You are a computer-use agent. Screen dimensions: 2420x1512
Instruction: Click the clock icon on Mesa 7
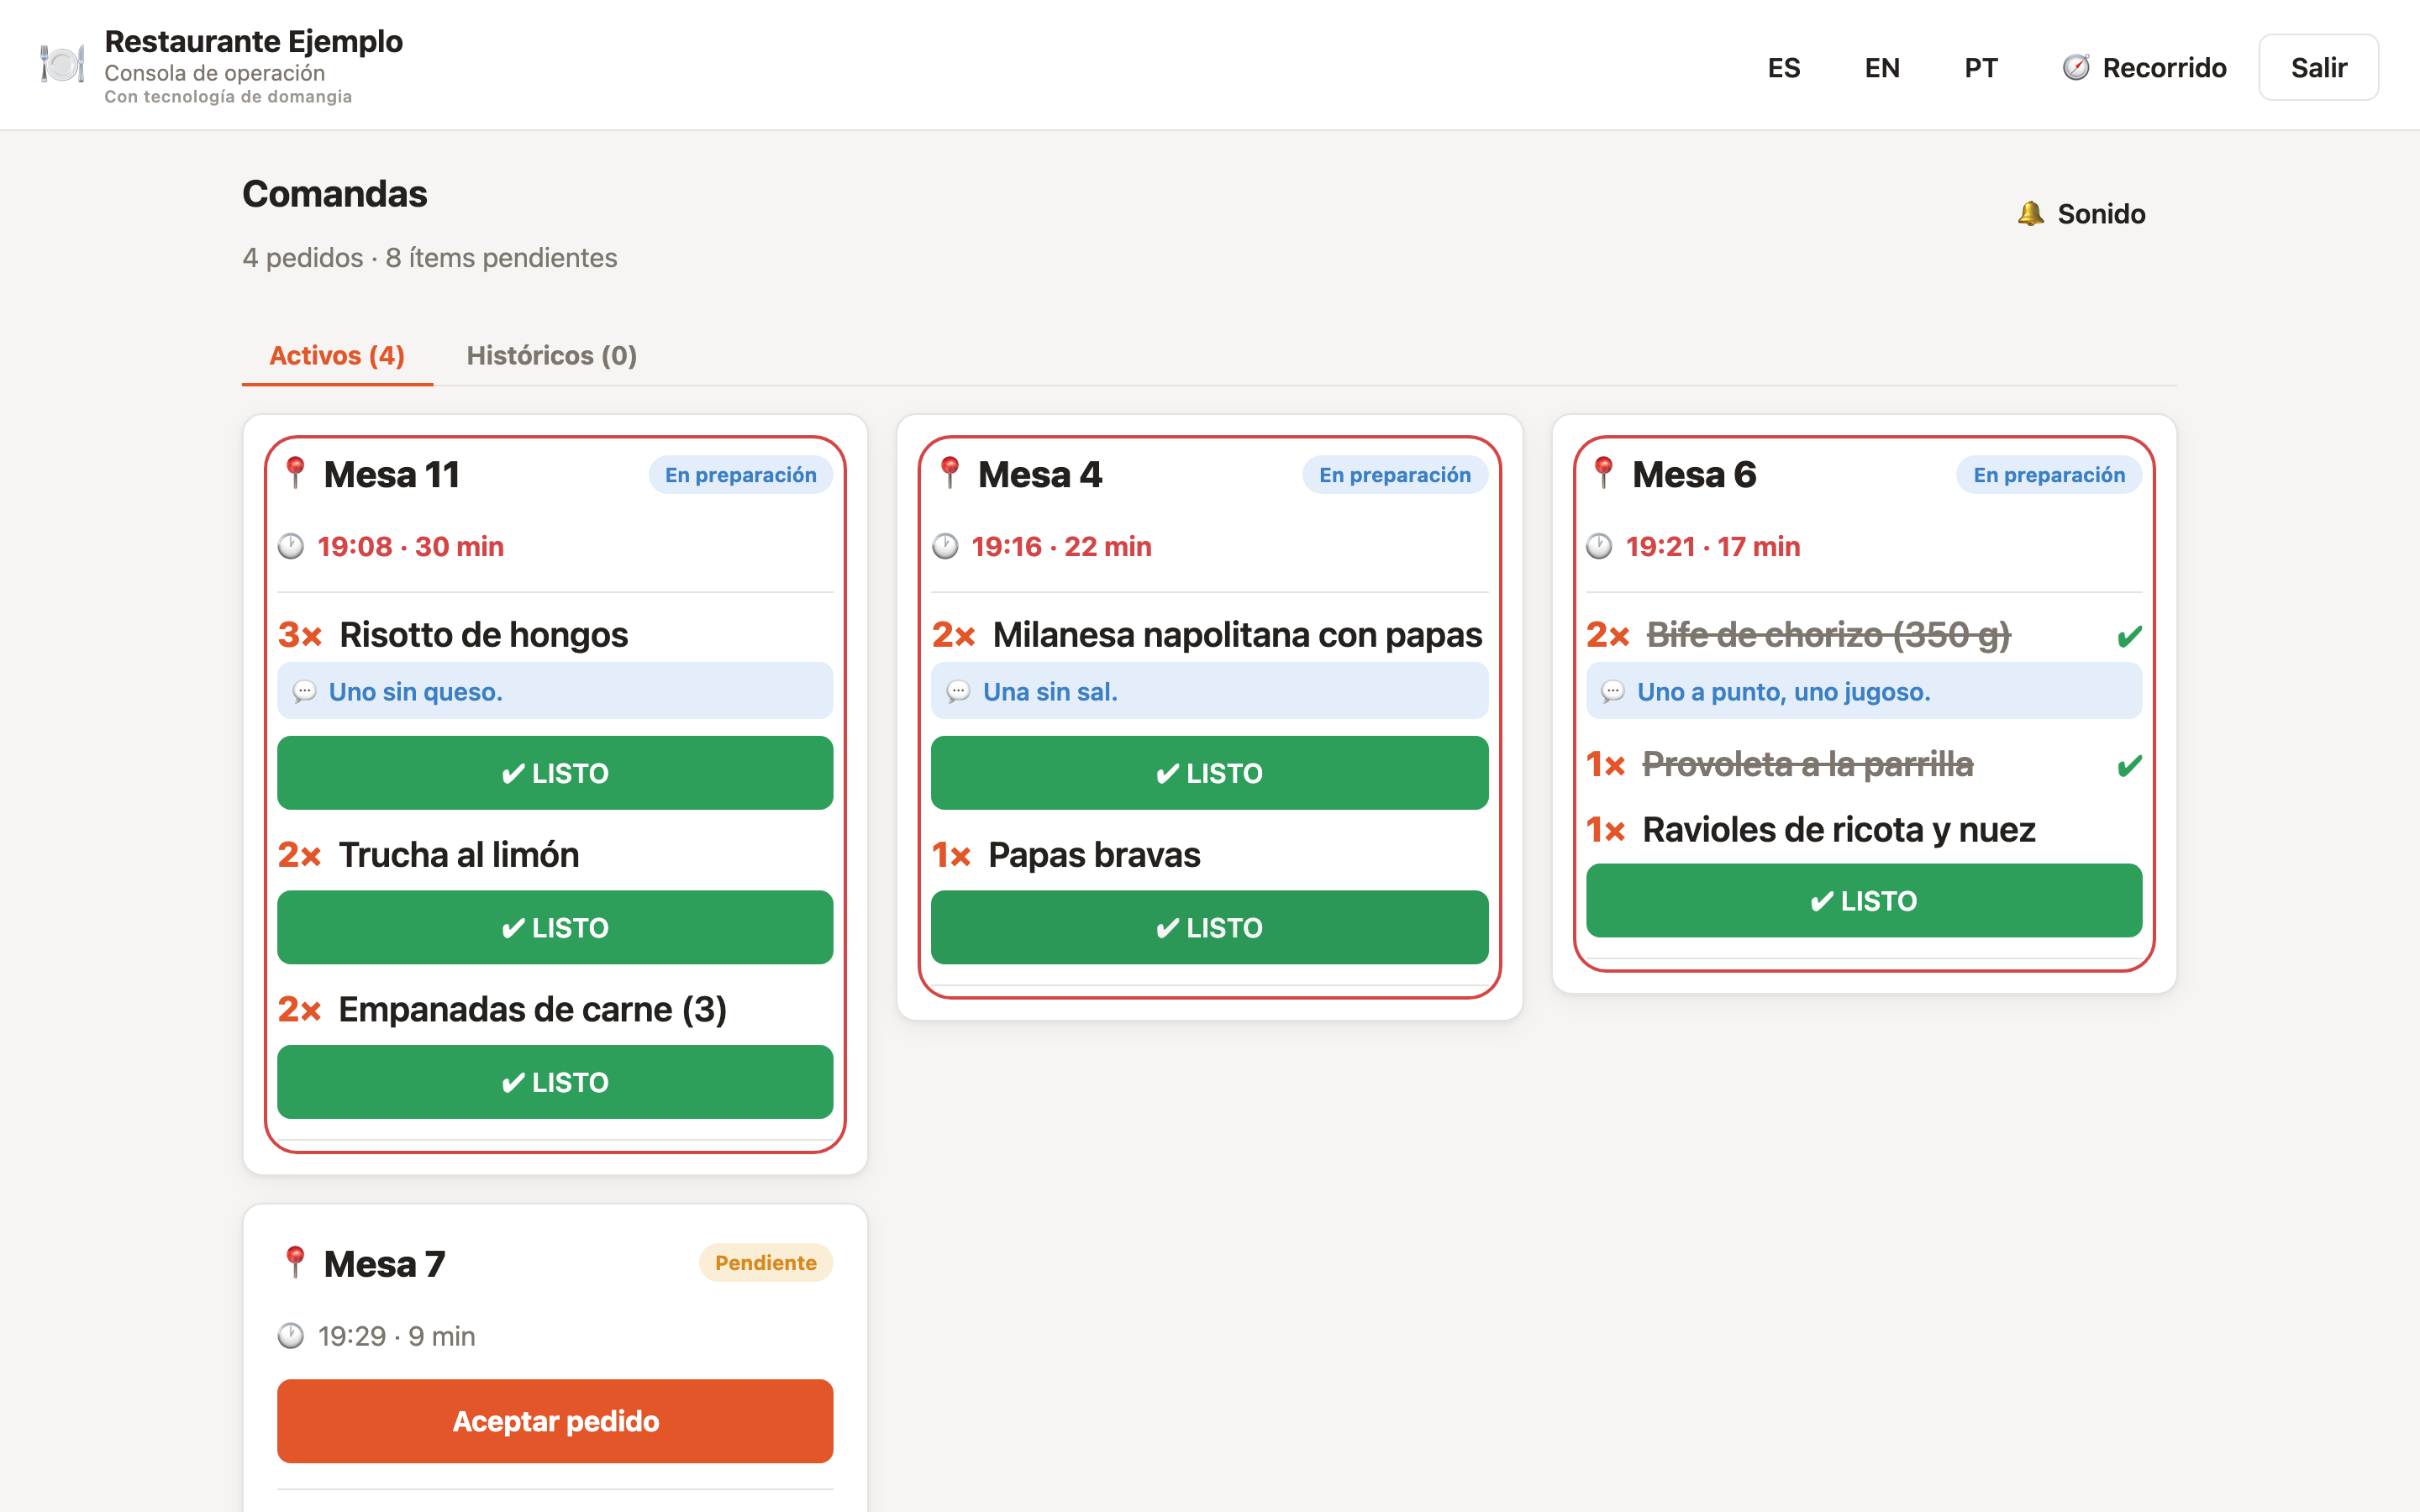click(291, 1336)
